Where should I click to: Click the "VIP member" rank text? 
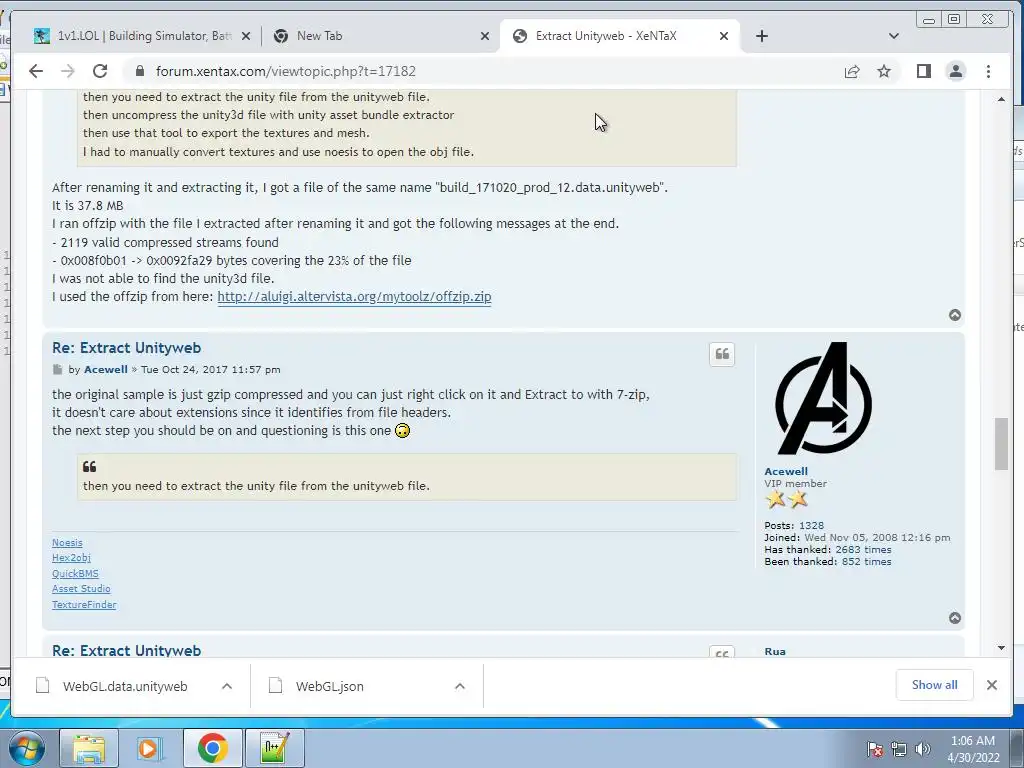(x=795, y=484)
